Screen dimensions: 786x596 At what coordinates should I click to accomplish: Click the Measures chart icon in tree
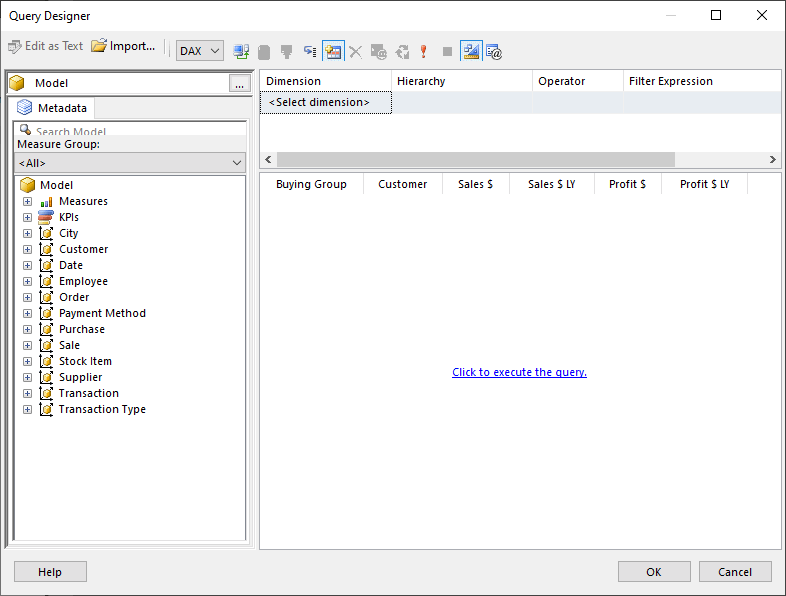[x=46, y=201]
